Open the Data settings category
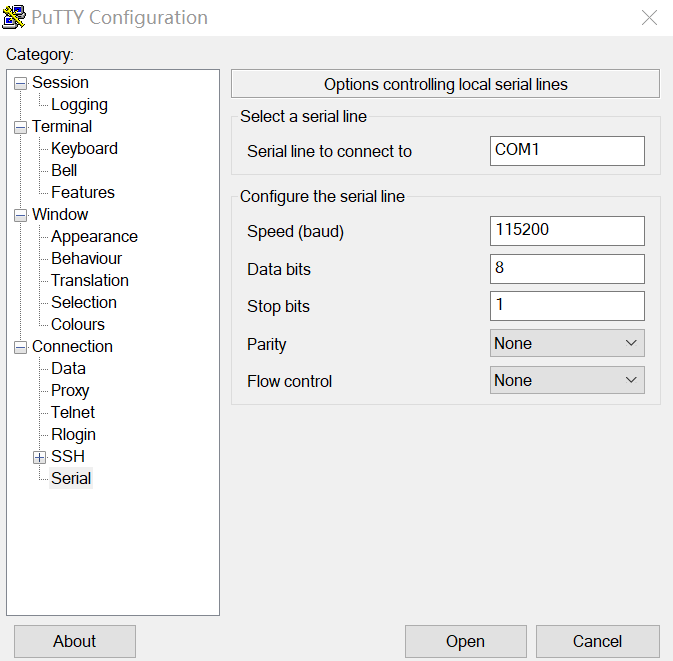The width and height of the screenshot is (673, 661). click(x=68, y=368)
